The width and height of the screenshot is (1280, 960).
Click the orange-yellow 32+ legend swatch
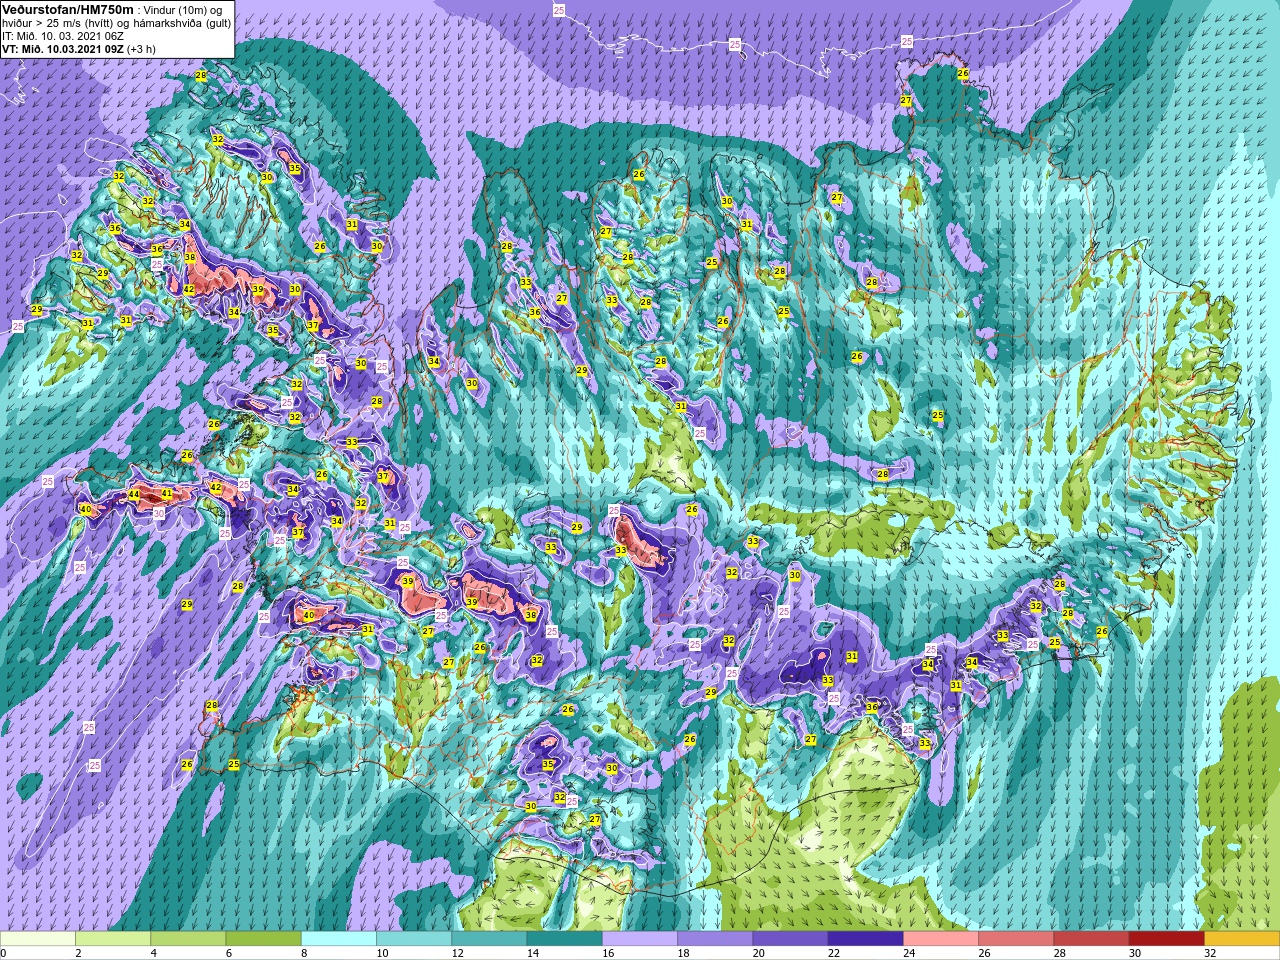pos(1242,939)
